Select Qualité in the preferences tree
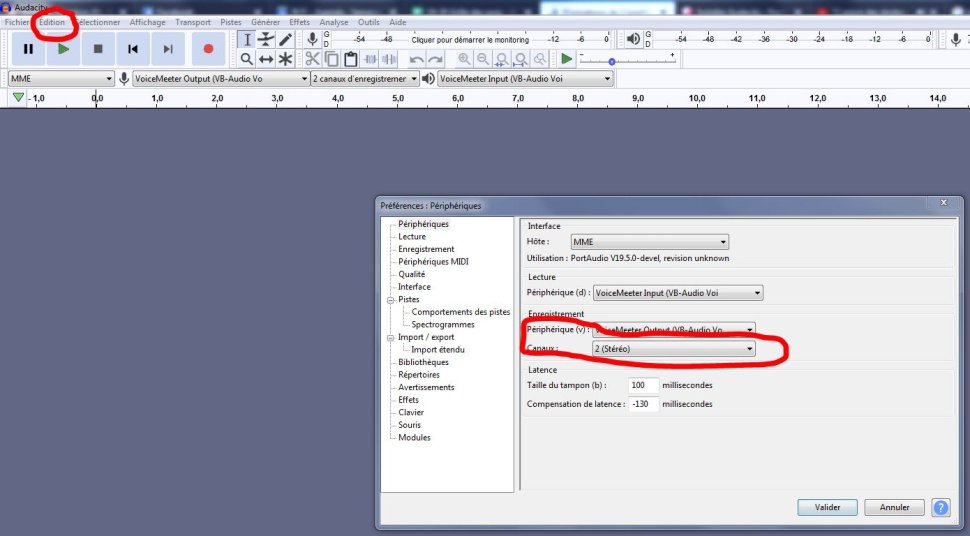The image size is (970, 536). 411,274
